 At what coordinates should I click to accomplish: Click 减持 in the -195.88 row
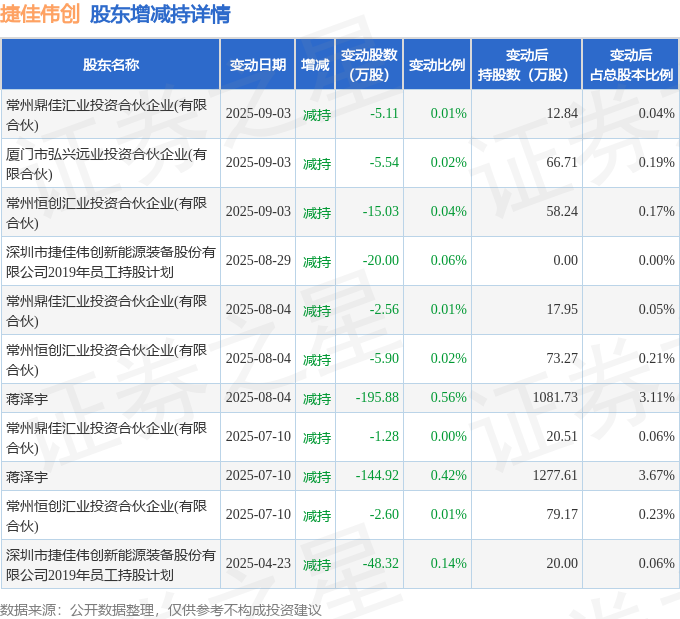click(x=317, y=399)
